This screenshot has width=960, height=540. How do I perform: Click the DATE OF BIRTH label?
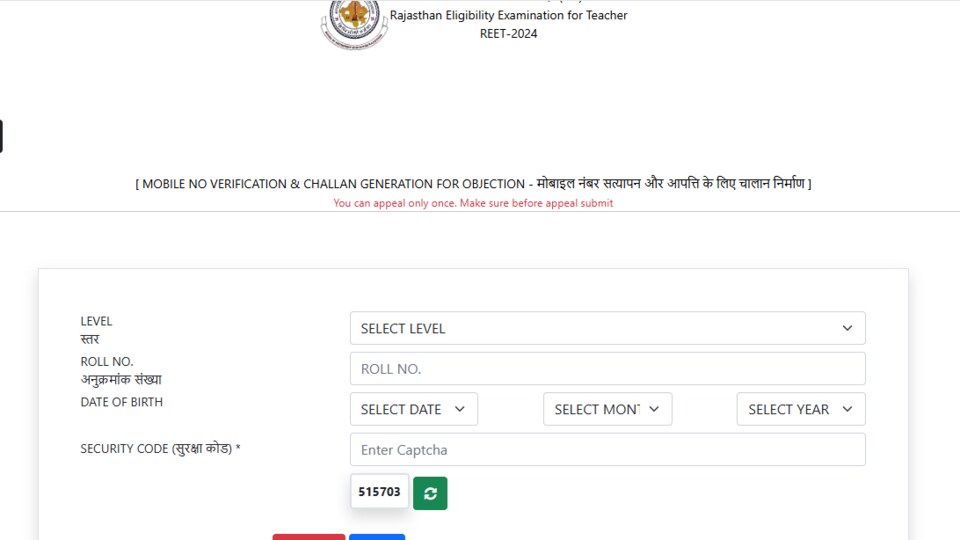[122, 402]
